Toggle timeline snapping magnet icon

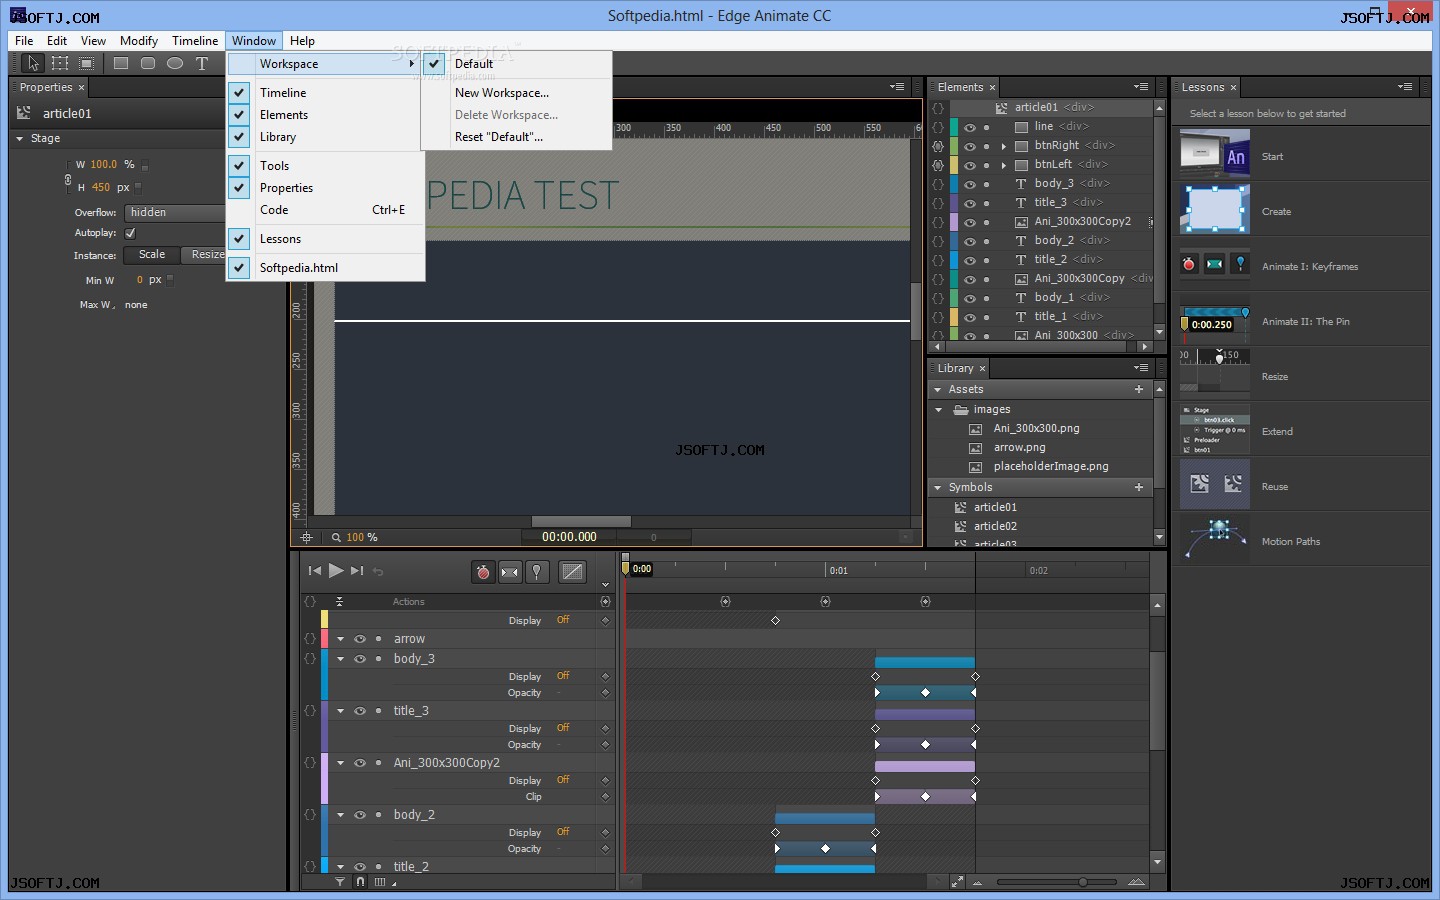[360, 882]
